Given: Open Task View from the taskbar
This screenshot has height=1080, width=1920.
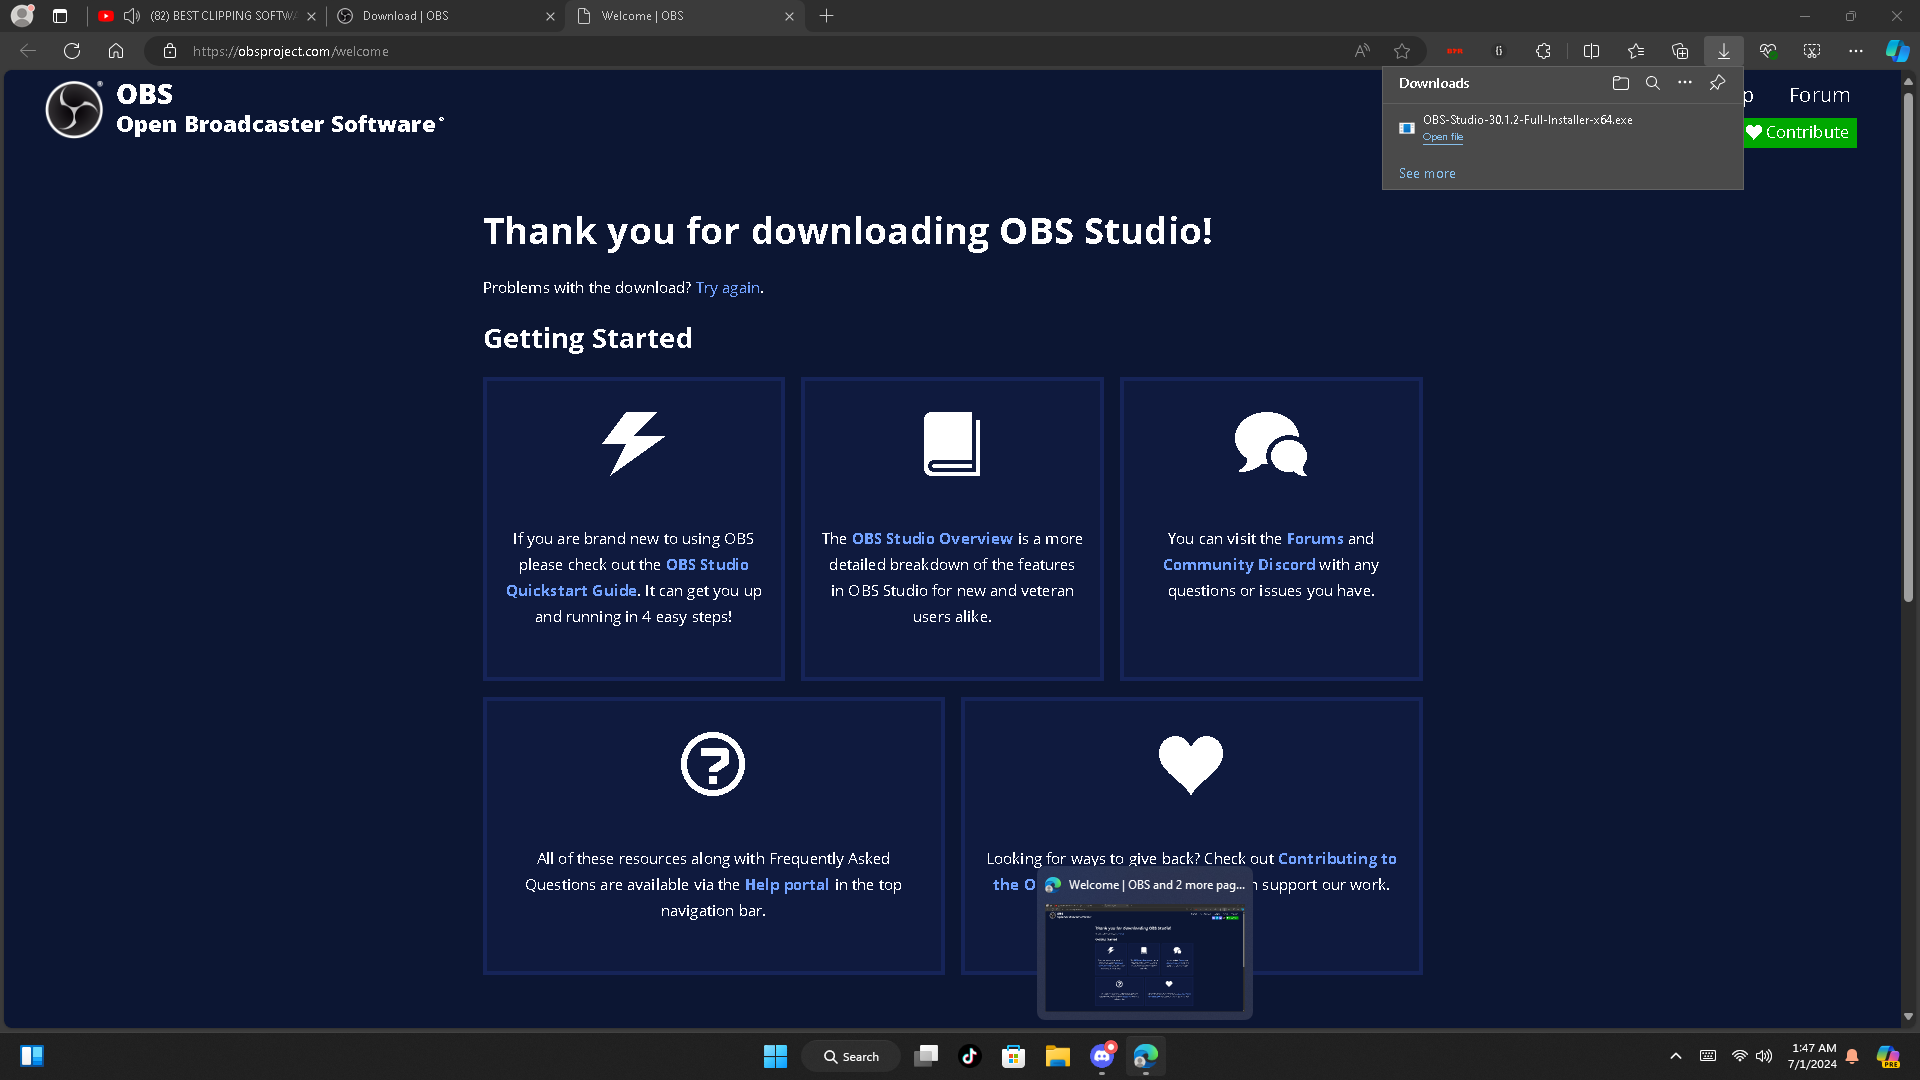Looking at the screenshot, I should click(927, 1056).
